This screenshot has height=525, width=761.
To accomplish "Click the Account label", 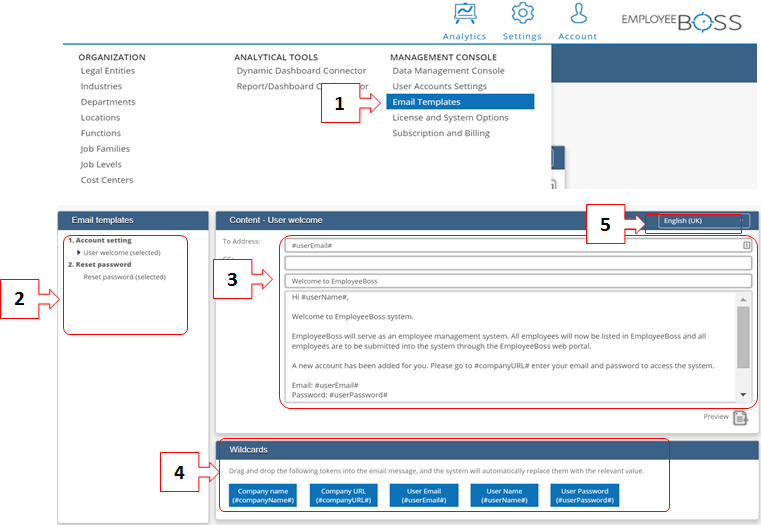I will 578,36.
